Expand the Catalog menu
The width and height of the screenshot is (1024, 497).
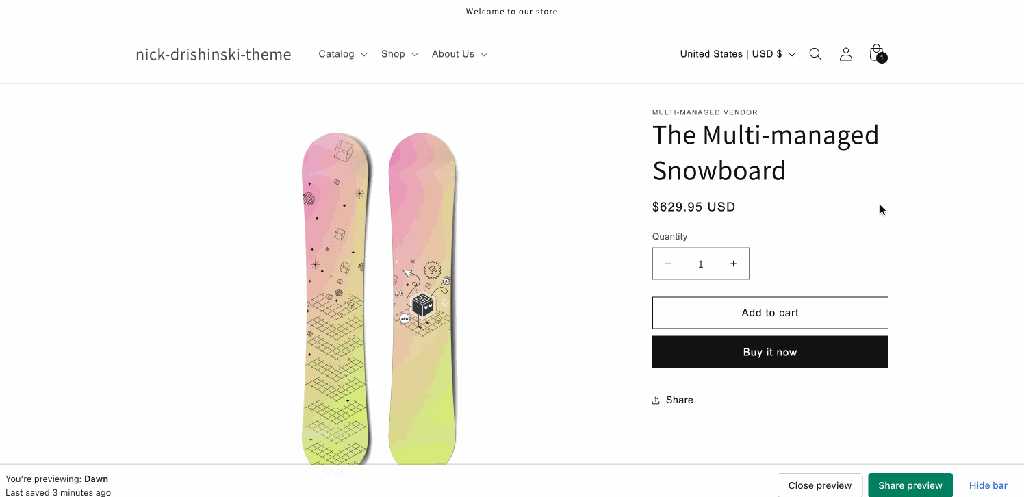[x=342, y=54]
